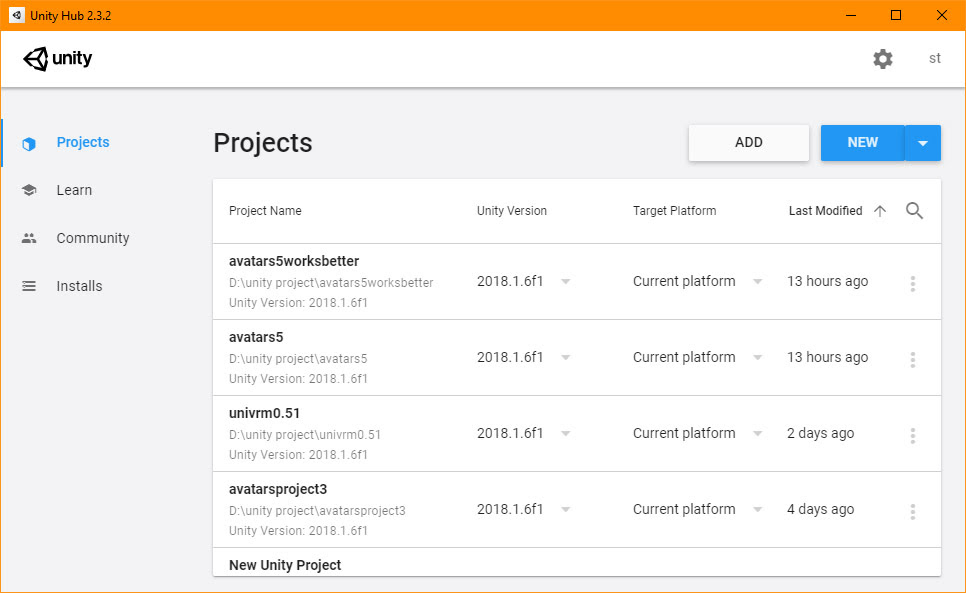Toggle Last Modified sort arrow
Viewport: 966px width, 593px height.
(x=880, y=211)
